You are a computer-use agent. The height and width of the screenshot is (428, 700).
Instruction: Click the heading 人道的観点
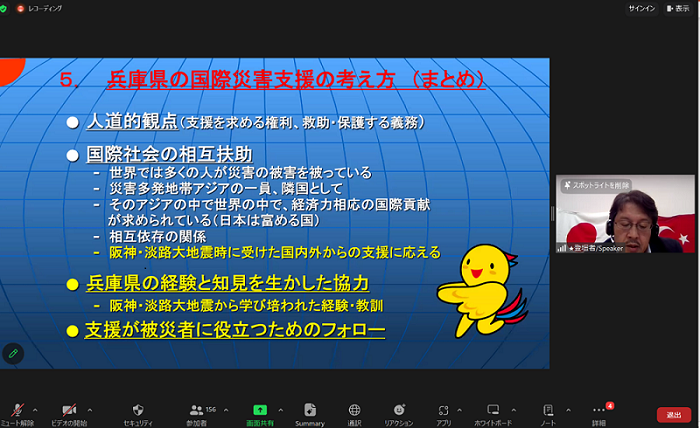coord(132,121)
